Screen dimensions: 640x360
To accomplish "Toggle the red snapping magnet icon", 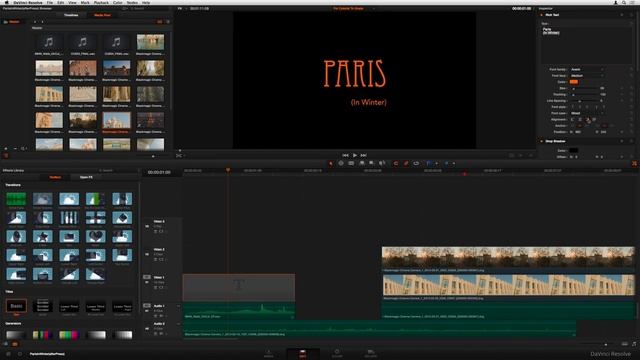I will 395,163.
